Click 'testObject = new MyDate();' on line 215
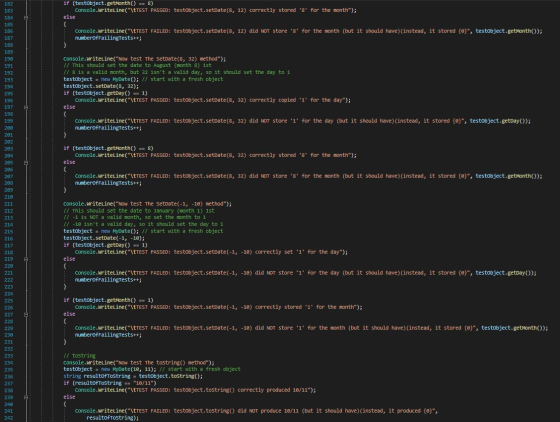560x422 pixels. tap(101, 231)
